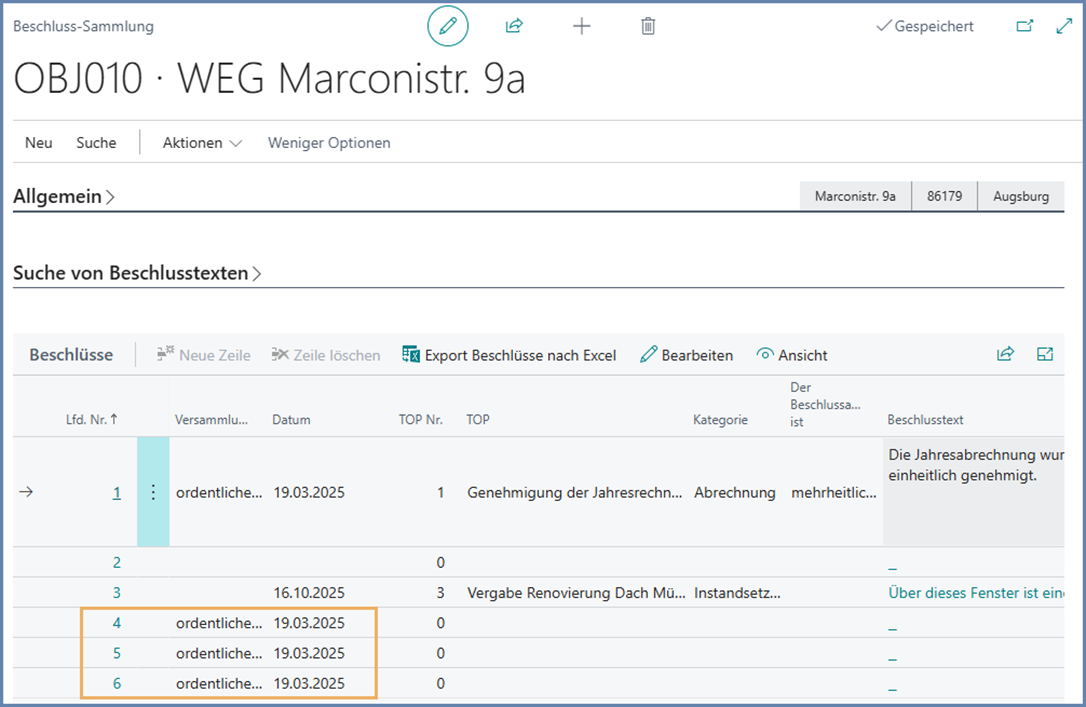Open the Aktionen dropdown menu
The image size is (1086, 707).
(202, 143)
